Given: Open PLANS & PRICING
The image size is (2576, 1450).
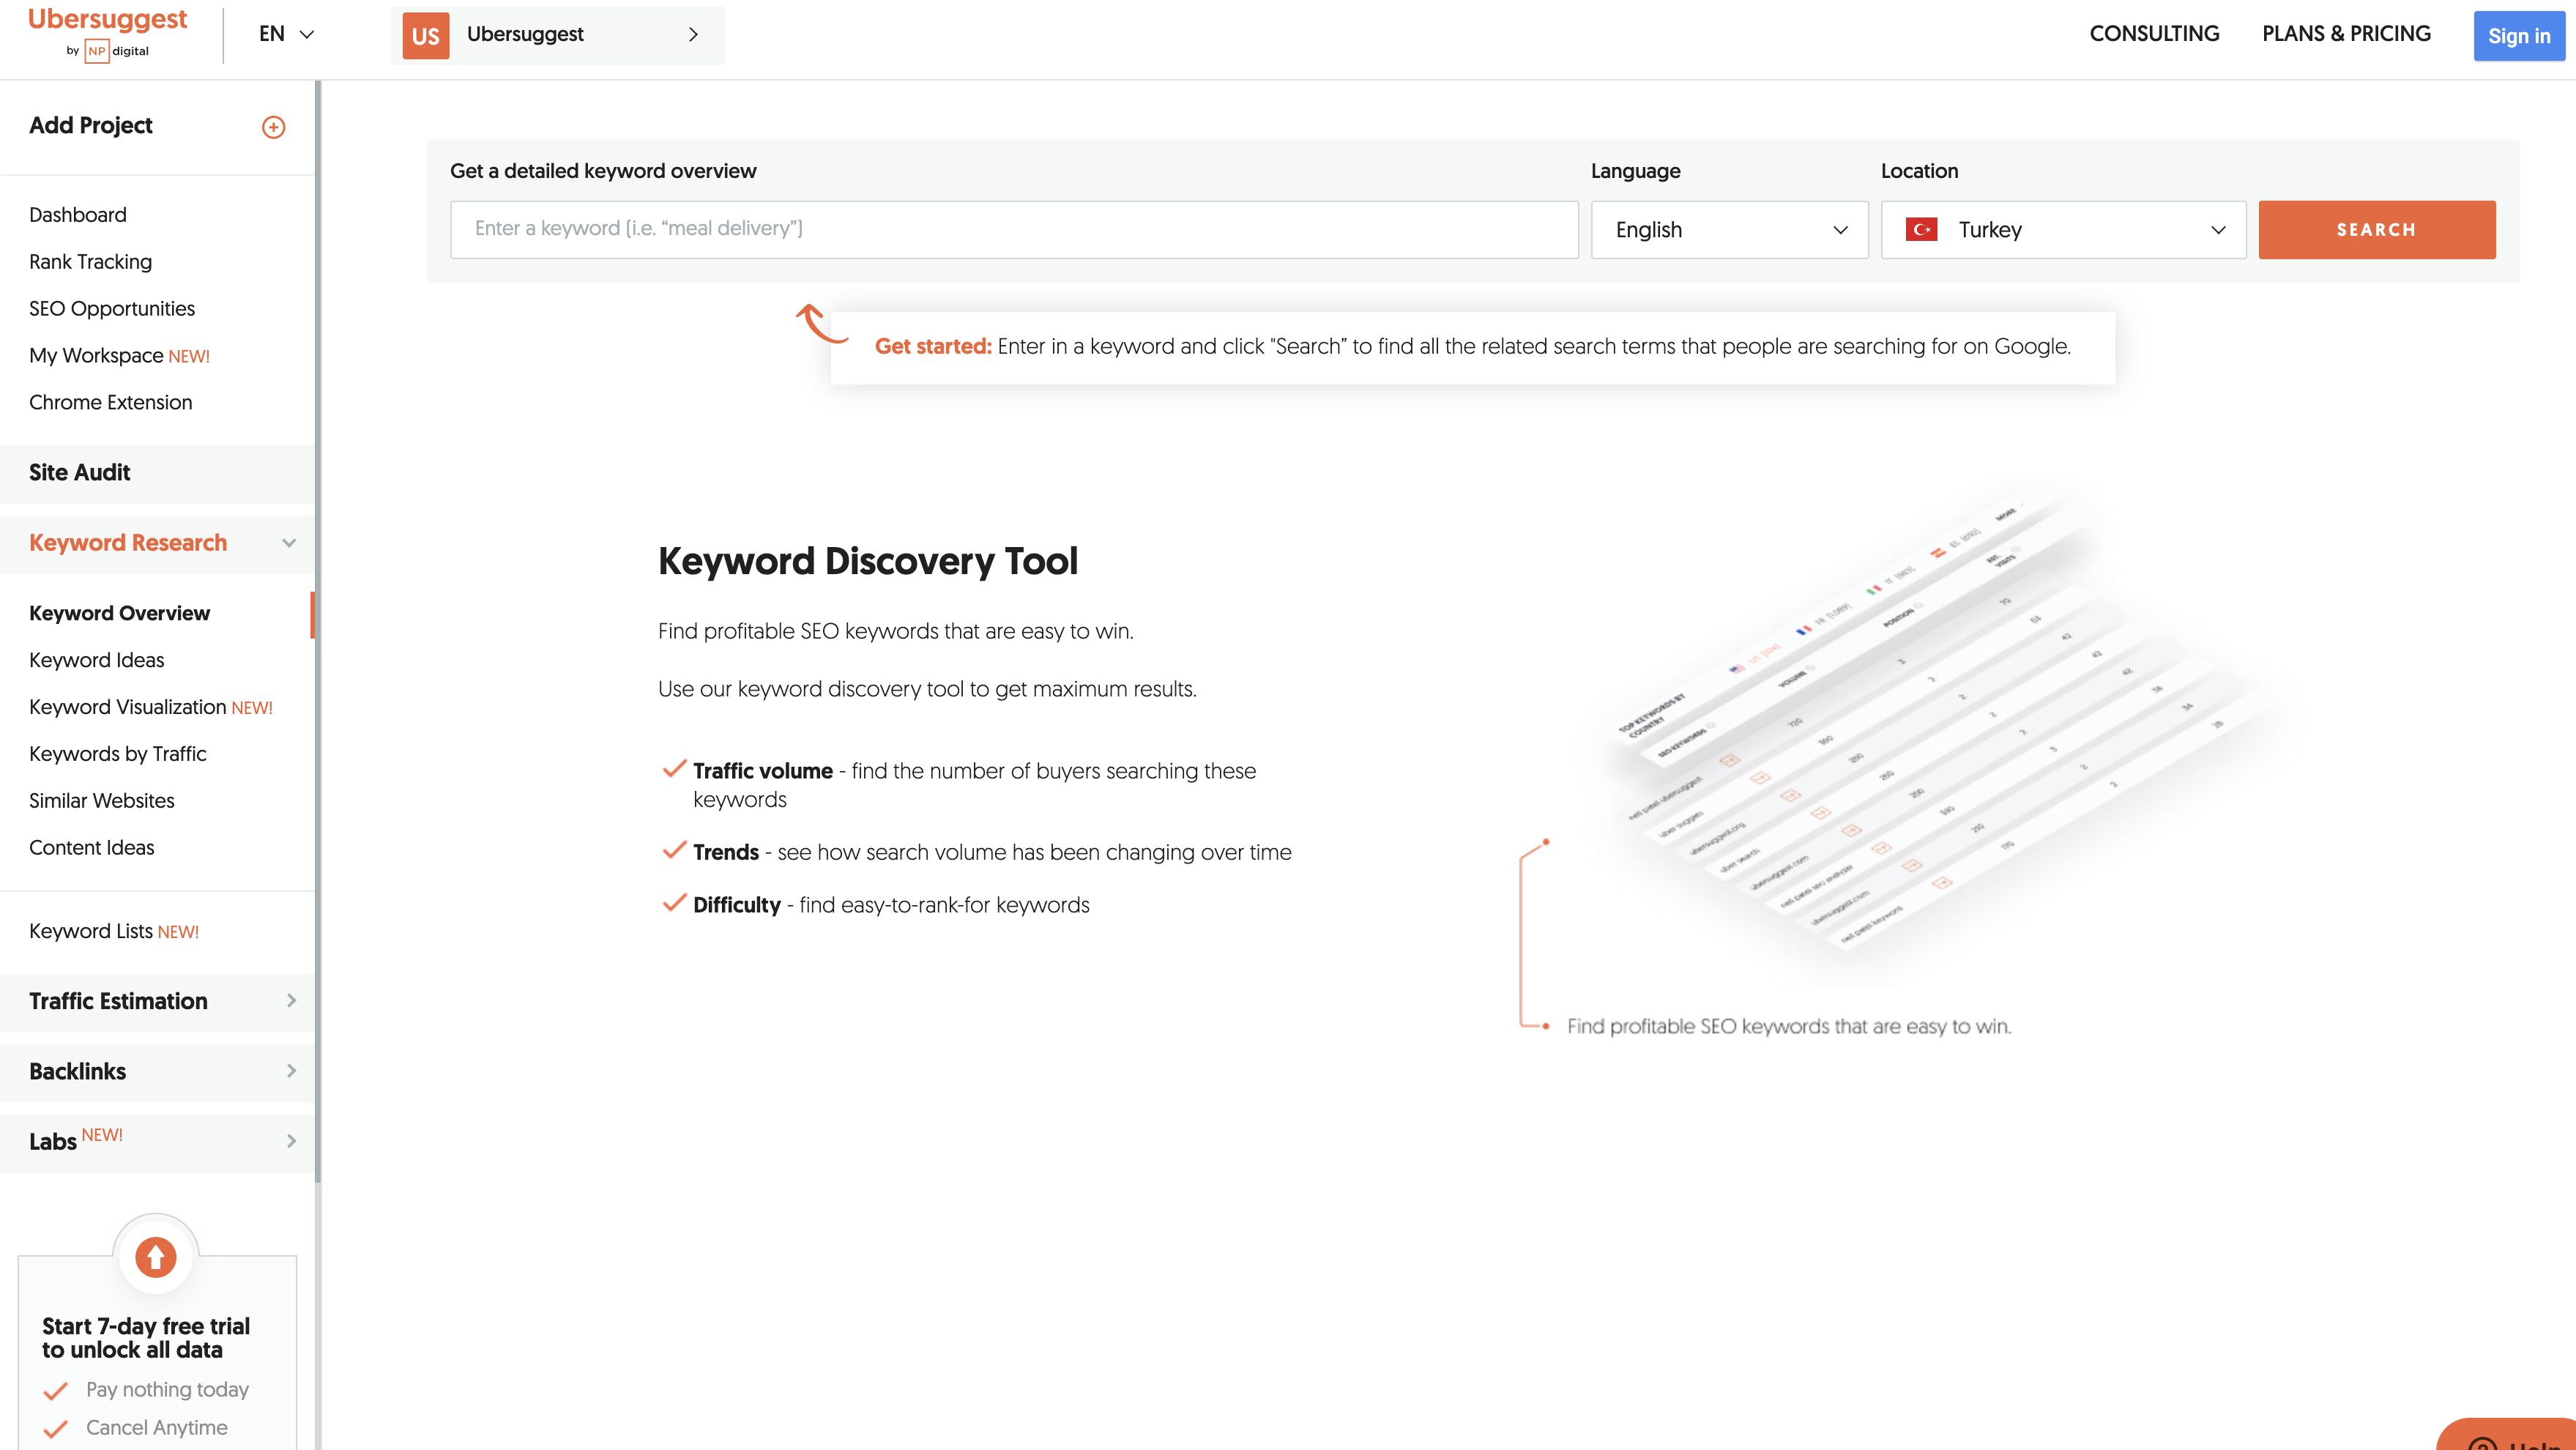Looking at the screenshot, I should click(2346, 34).
